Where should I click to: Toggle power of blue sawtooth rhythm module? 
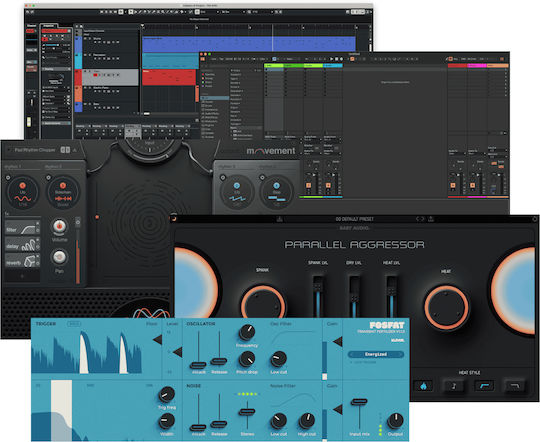(x=222, y=177)
